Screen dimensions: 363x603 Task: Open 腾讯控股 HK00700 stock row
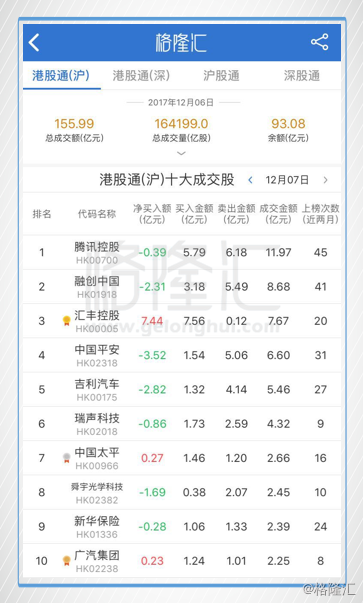pyautogui.click(x=182, y=252)
